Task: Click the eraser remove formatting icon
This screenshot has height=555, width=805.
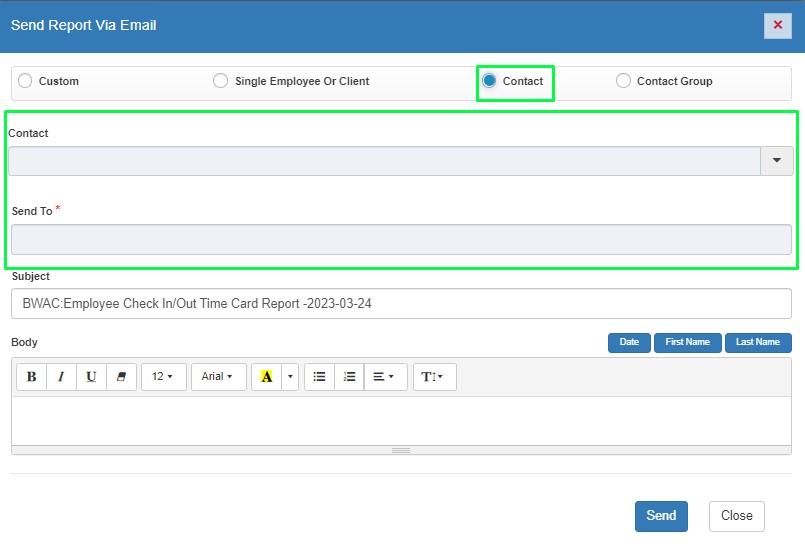Action: click(x=121, y=377)
